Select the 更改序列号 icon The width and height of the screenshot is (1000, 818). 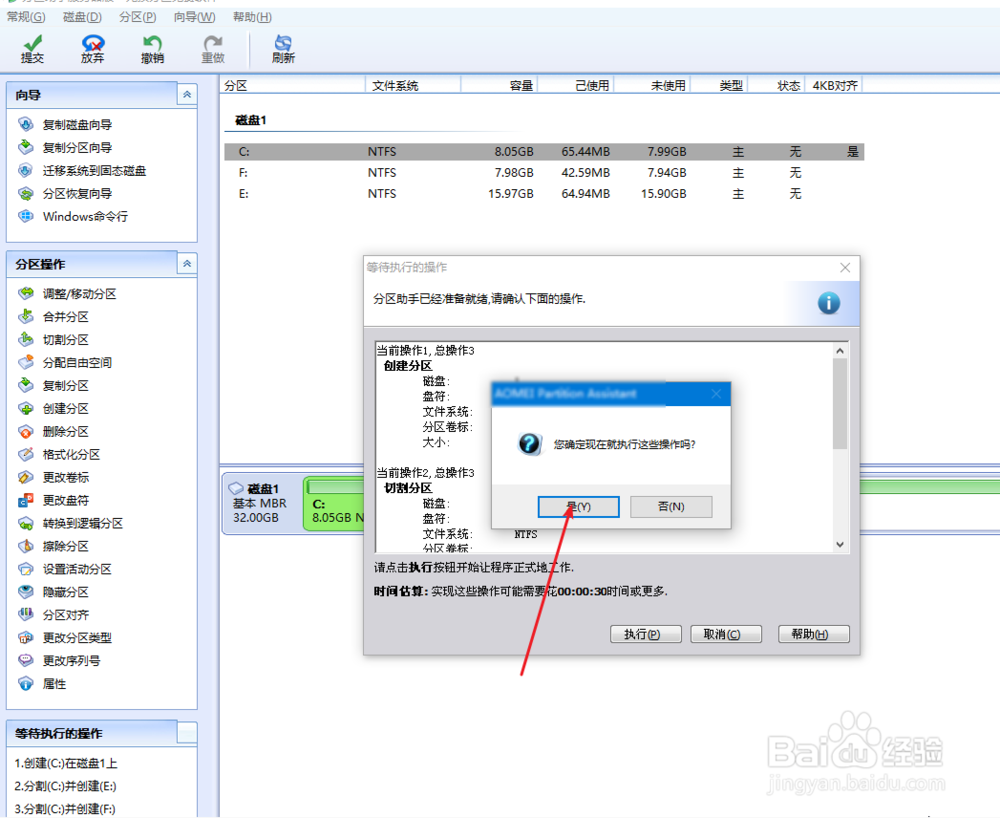point(26,661)
